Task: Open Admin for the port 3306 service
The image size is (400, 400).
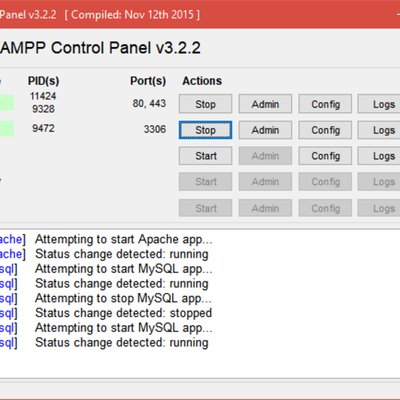Action: point(265,130)
